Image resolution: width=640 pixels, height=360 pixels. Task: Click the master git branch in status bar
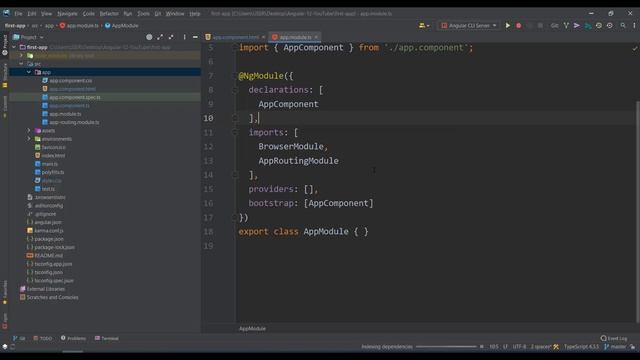[615, 347]
